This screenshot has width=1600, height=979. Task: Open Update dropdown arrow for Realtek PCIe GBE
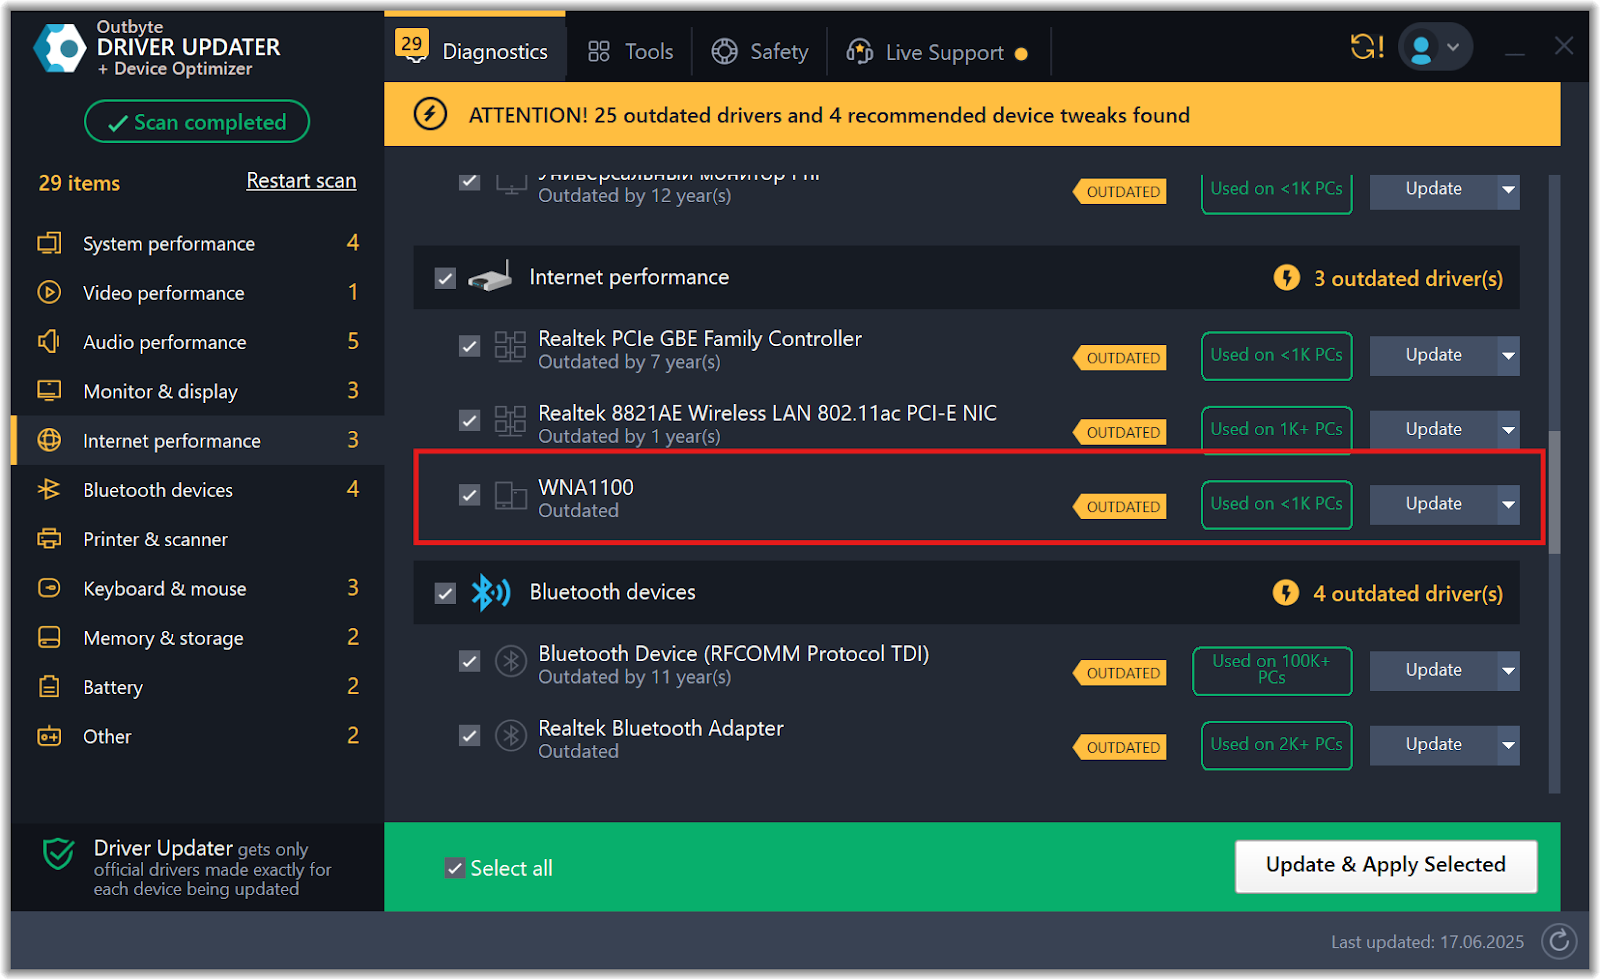(1508, 355)
